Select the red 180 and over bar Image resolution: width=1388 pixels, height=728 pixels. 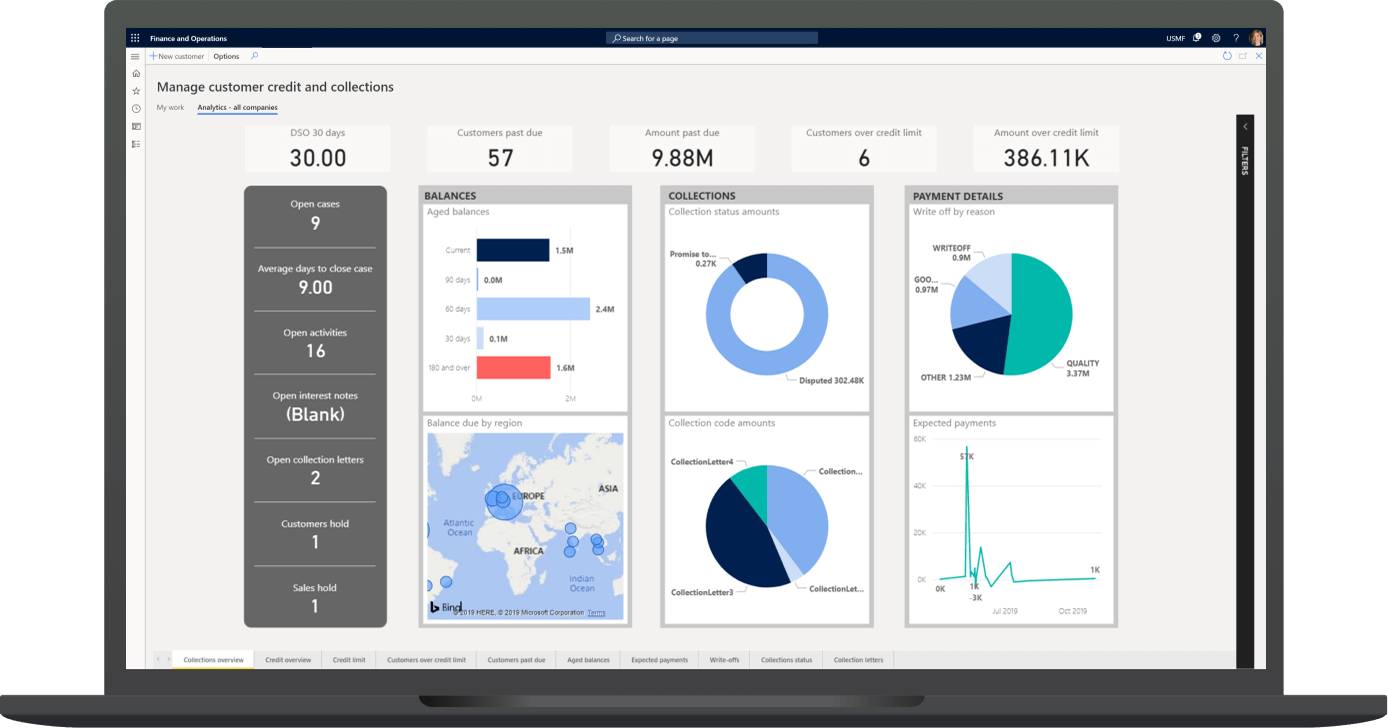(x=513, y=368)
